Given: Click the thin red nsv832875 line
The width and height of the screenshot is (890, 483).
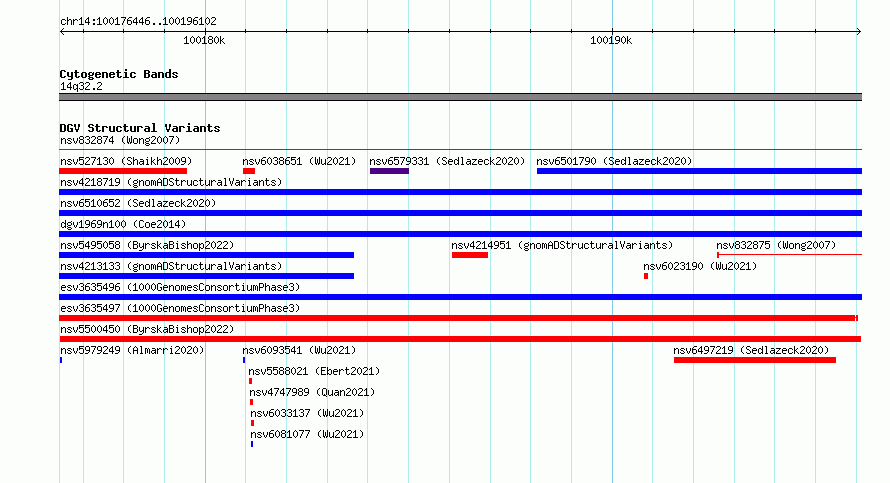Looking at the screenshot, I should click(790, 255).
